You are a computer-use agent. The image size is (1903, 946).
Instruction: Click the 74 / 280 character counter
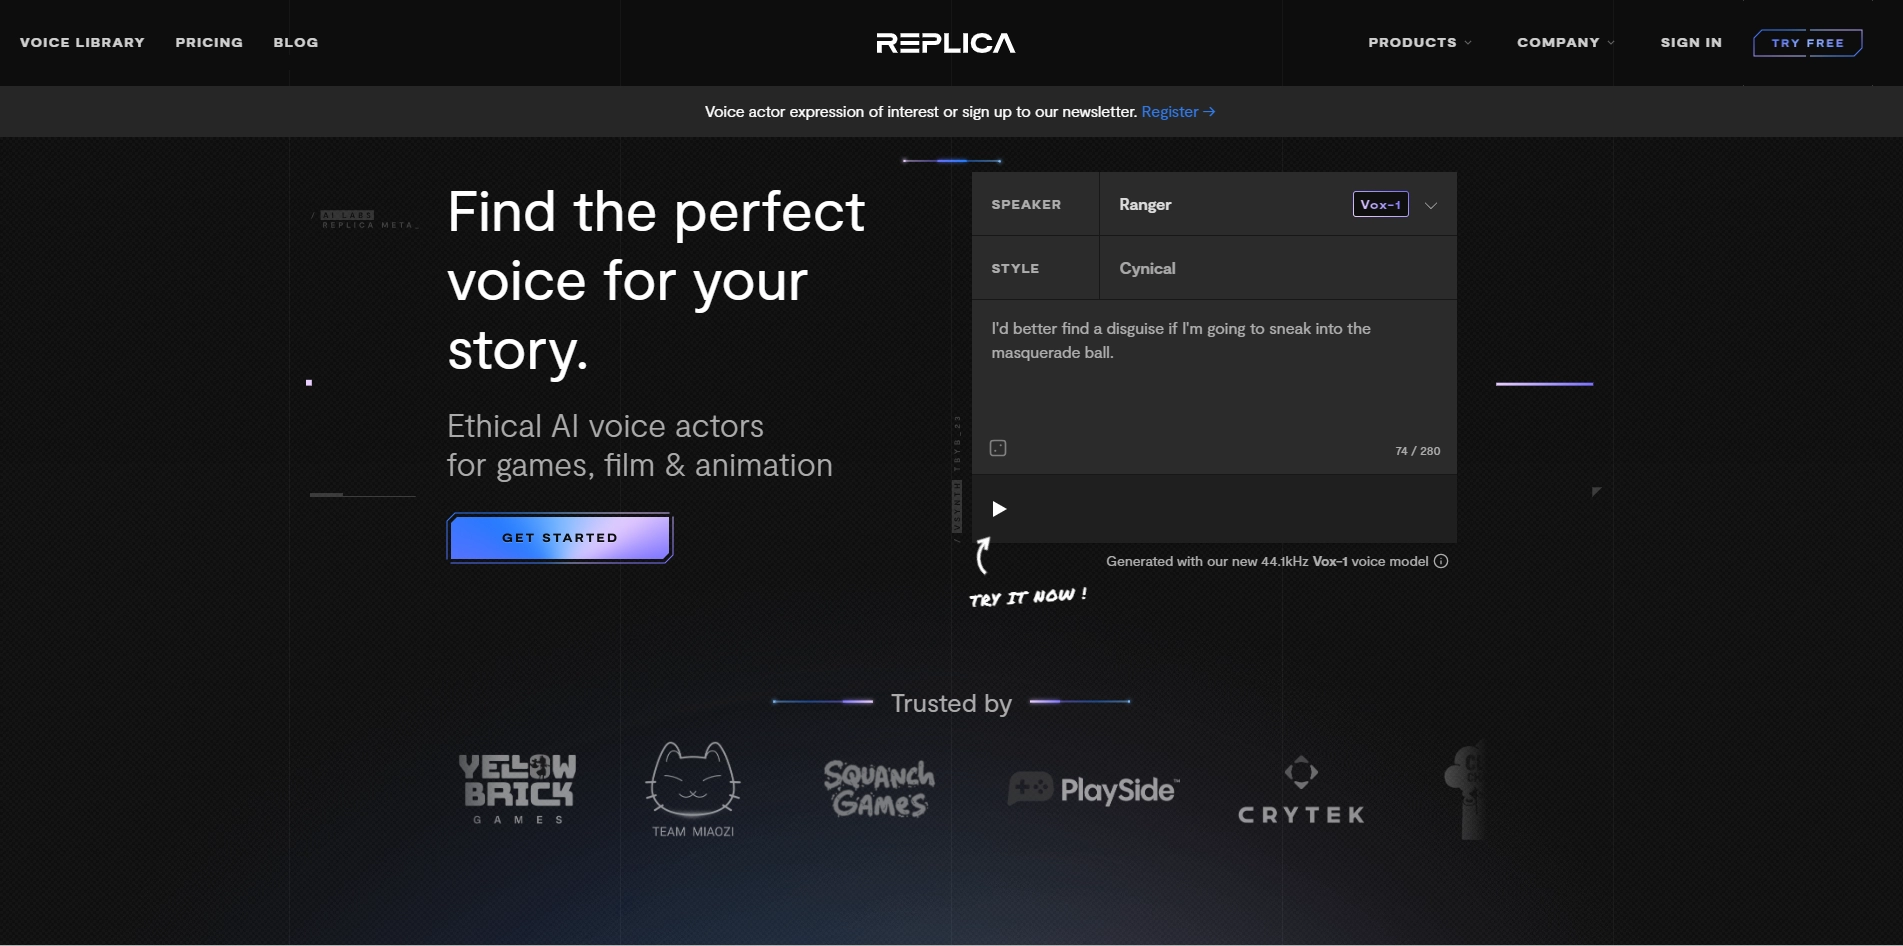tap(1417, 451)
